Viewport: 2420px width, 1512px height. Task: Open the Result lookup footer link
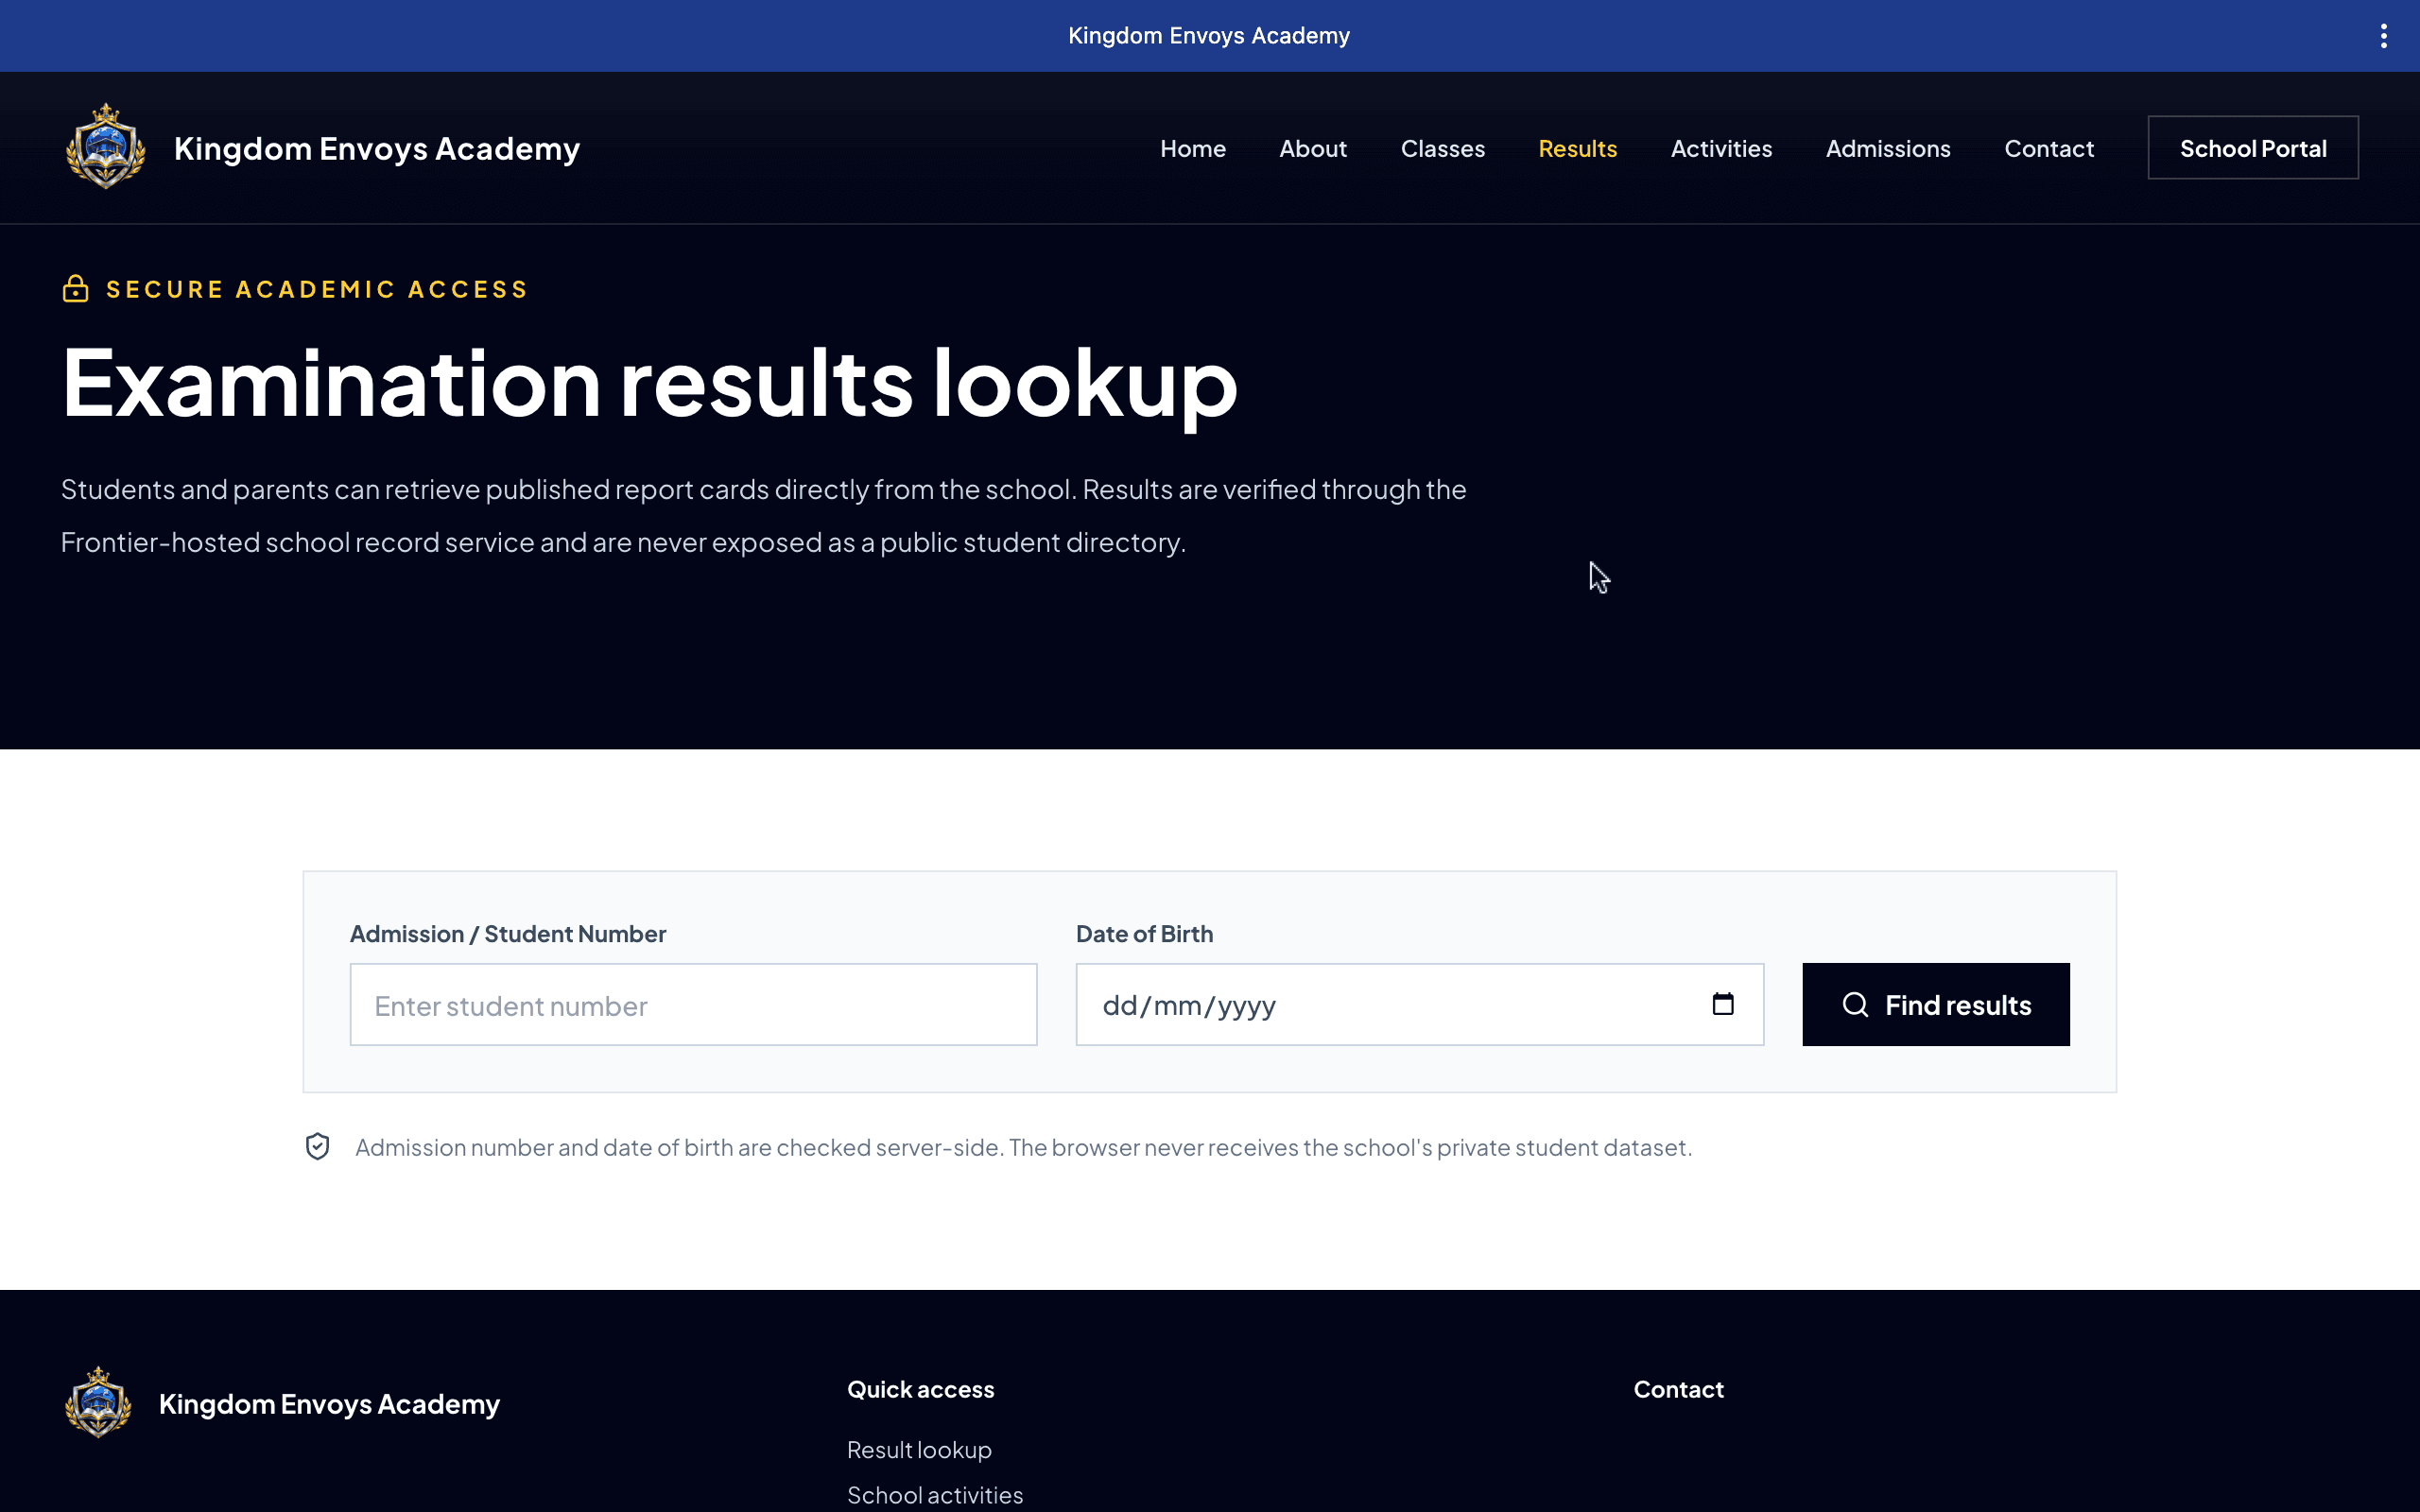coord(918,1449)
